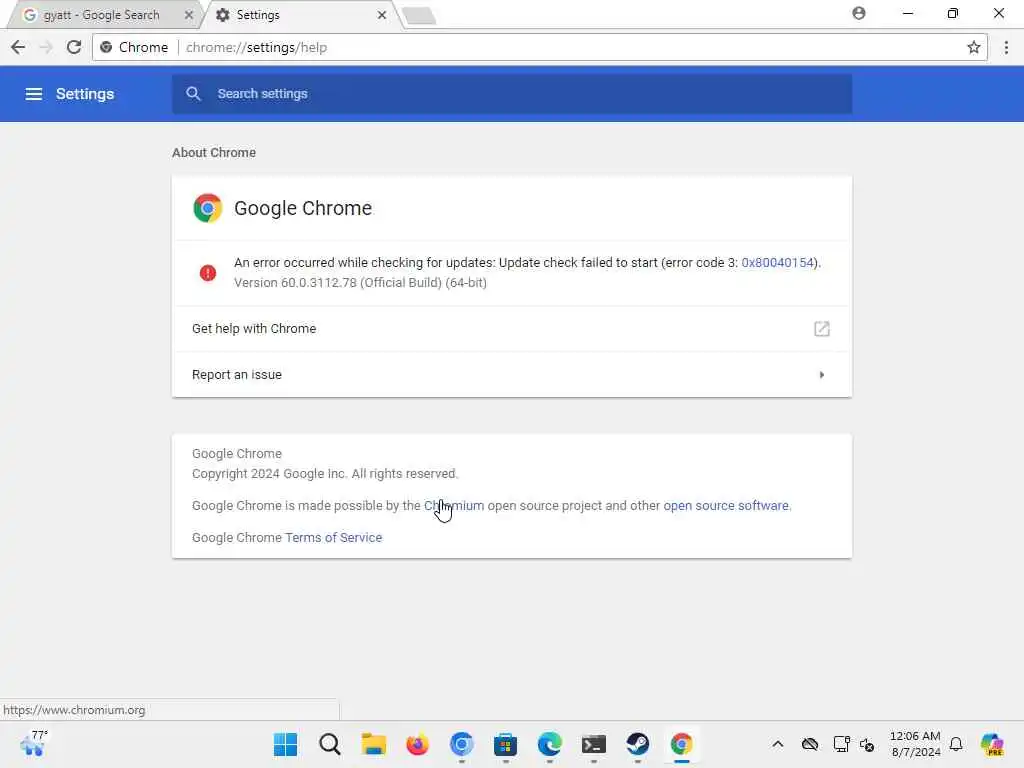
Task: Bookmark this page with the star icon
Action: click(x=973, y=47)
